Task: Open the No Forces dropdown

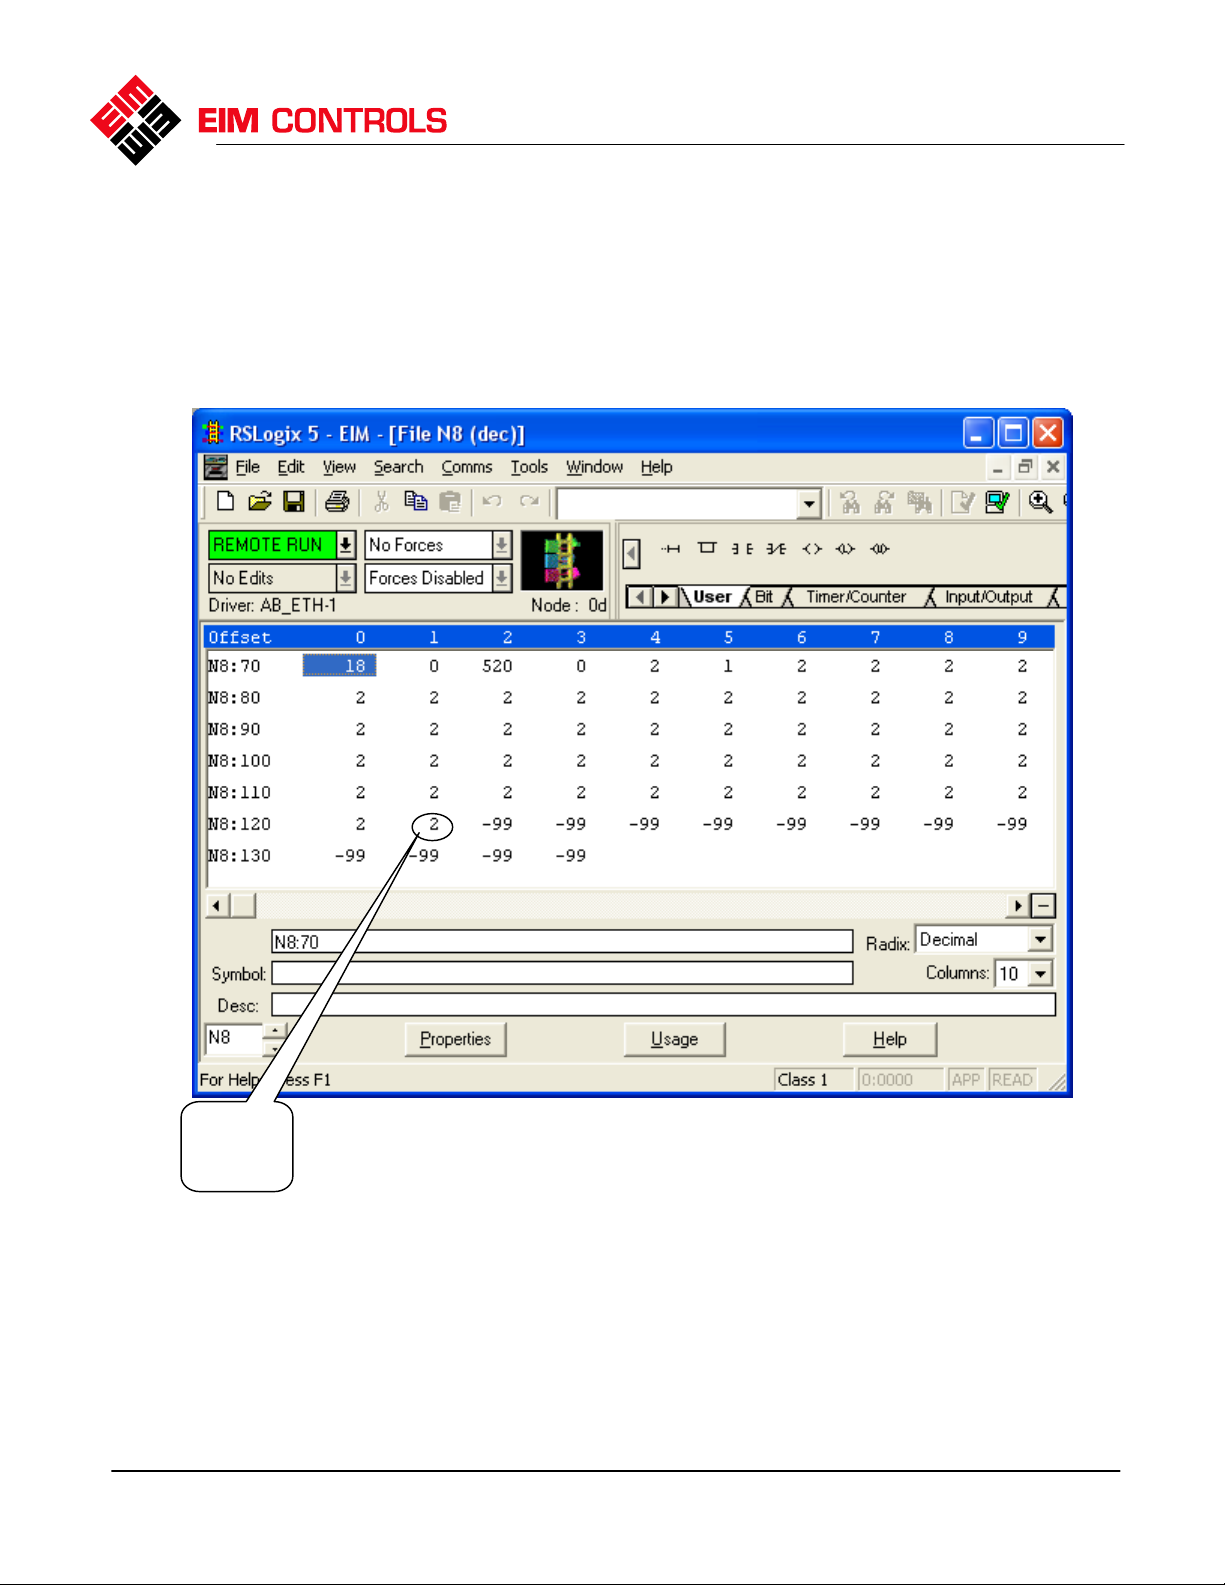Action: (x=502, y=545)
